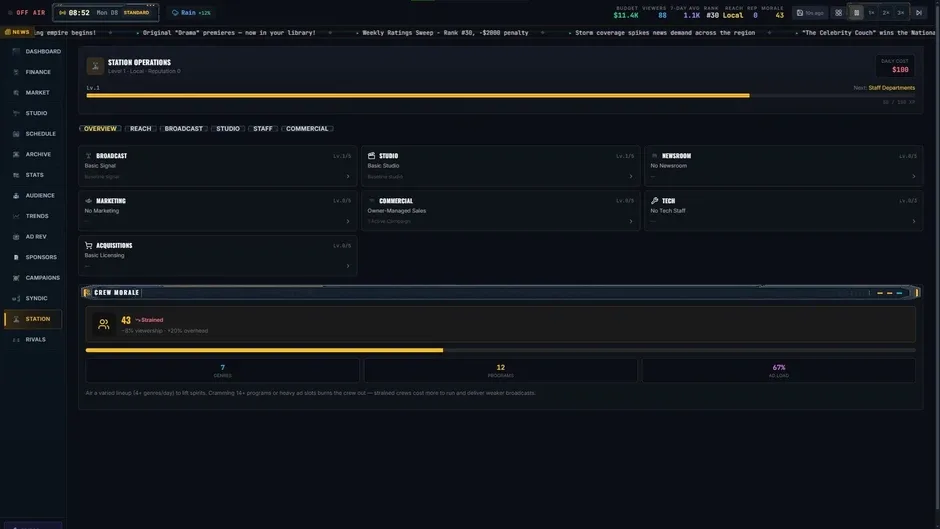This screenshot has width=940, height=529.
Task: Open the Rivals page from the sidebar
Action: pyautogui.click(x=37, y=339)
